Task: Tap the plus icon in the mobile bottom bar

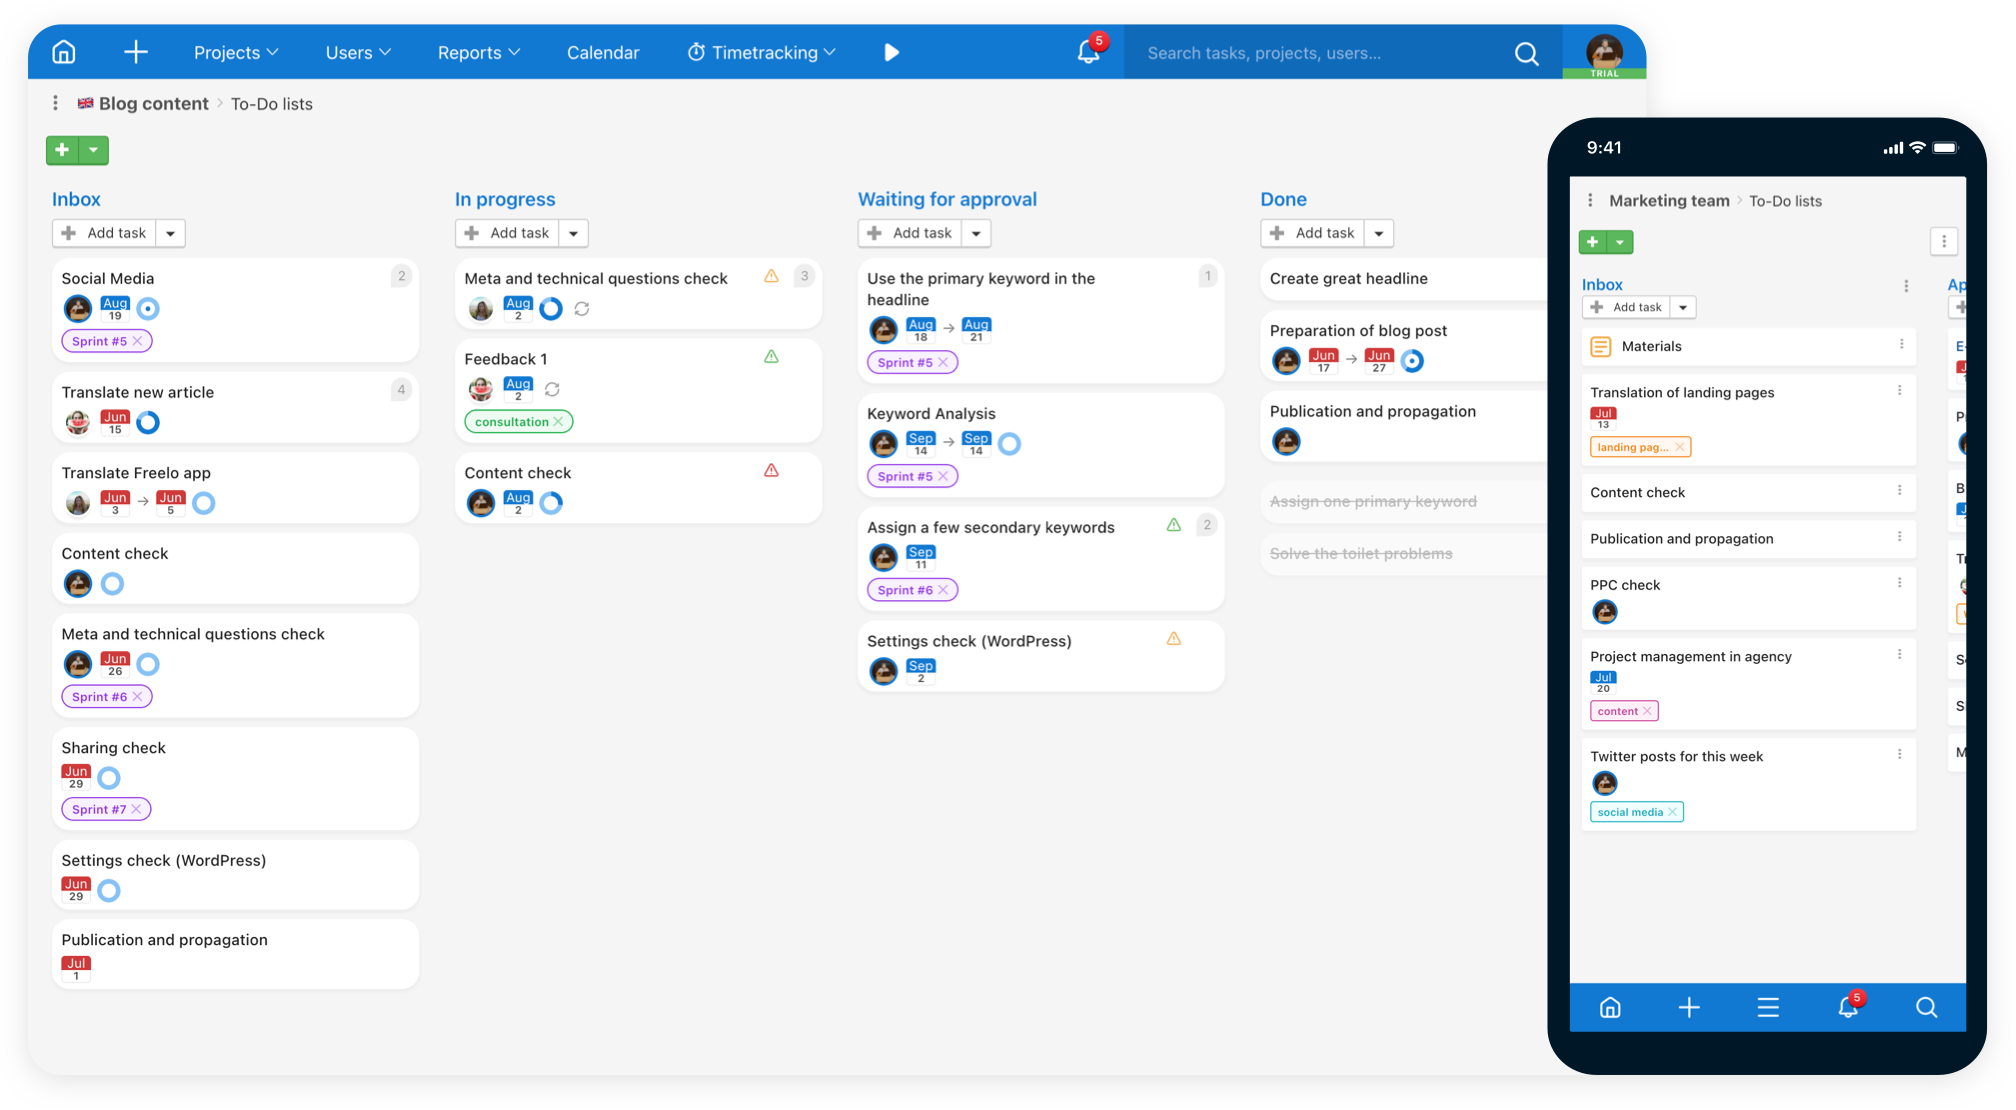Action: coord(1689,1008)
